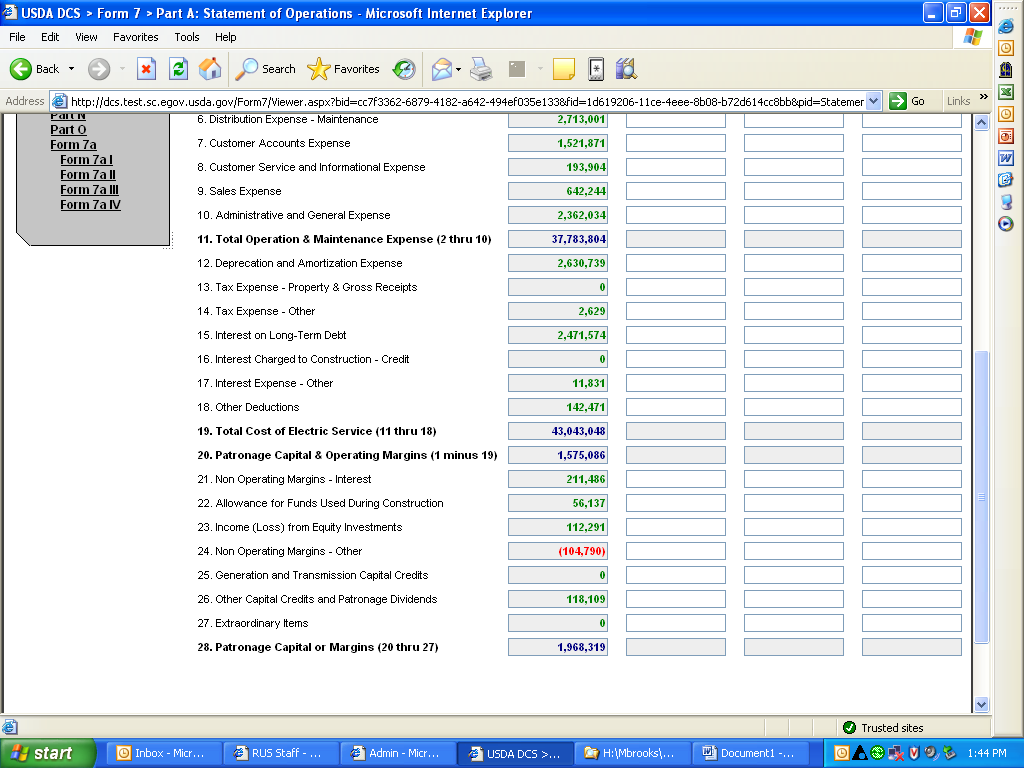
Task: Expand the address bar URL dropdown
Action: pyautogui.click(x=874, y=101)
